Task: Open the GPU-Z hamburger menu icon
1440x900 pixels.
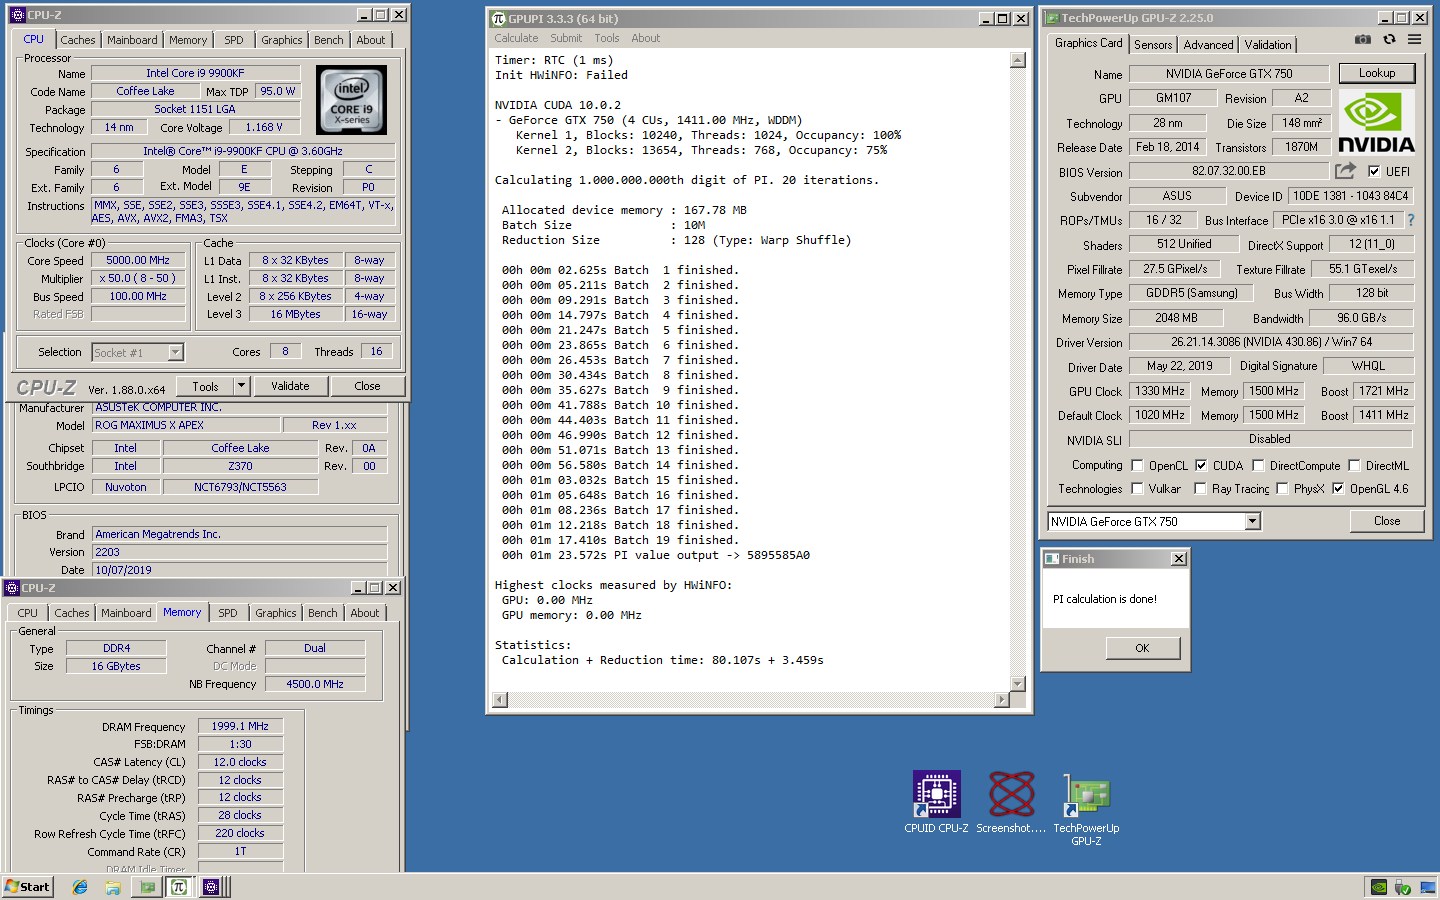Action: (1414, 39)
